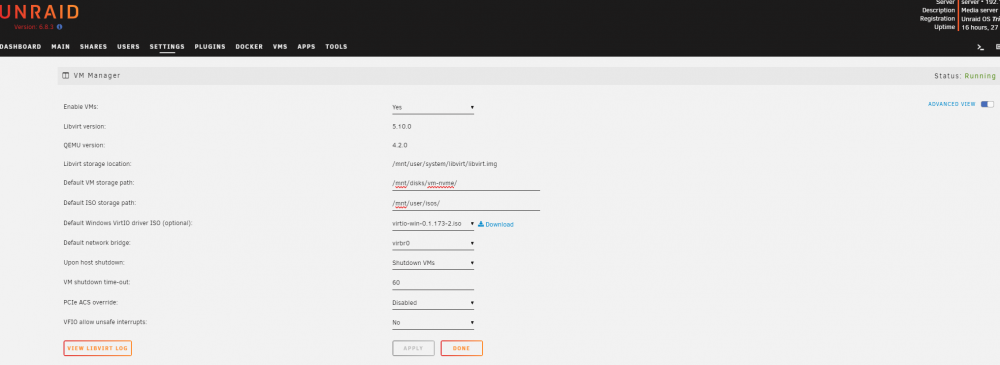1000x365 pixels.
Task: Click the PCIe ACS override label
Action: pos(91,302)
